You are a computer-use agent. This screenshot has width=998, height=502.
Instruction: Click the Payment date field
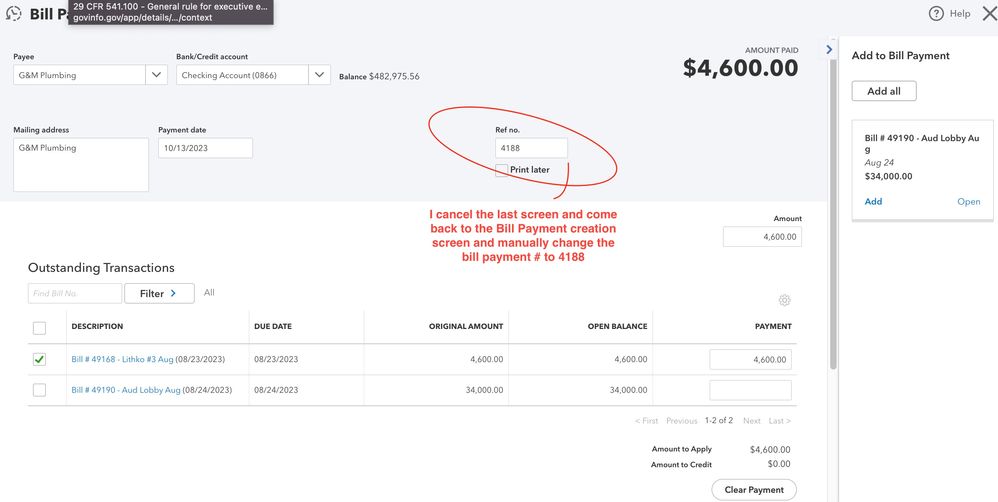click(205, 148)
